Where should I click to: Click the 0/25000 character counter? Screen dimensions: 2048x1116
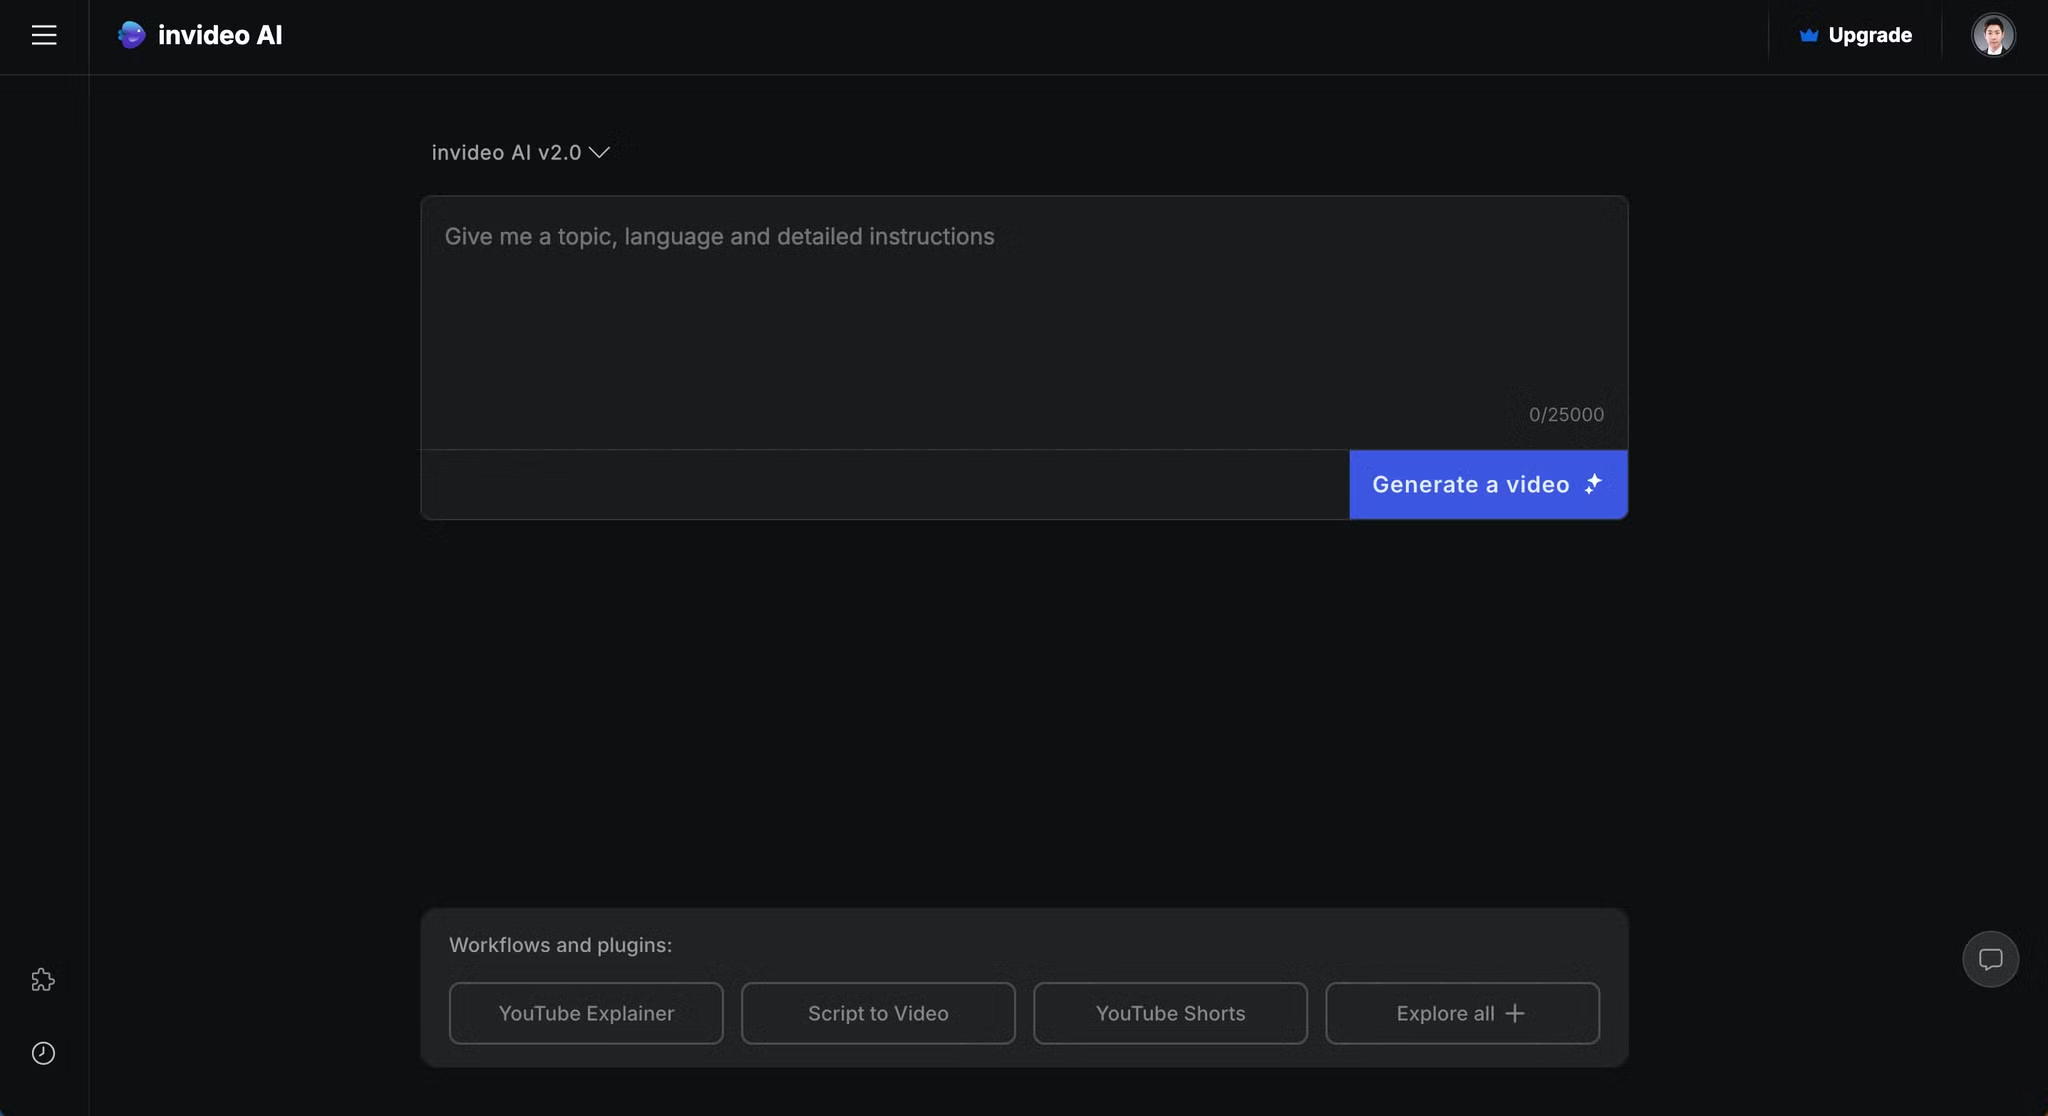[1566, 414]
